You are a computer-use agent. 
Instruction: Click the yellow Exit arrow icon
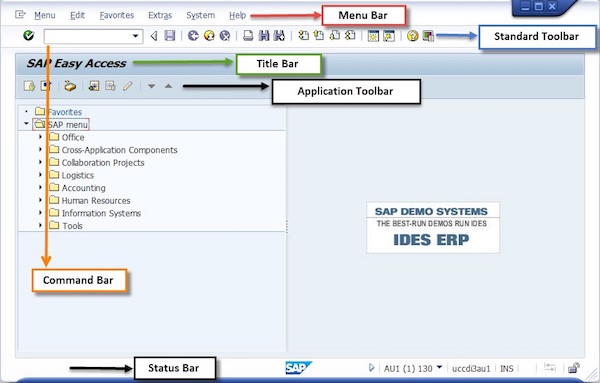[209, 36]
